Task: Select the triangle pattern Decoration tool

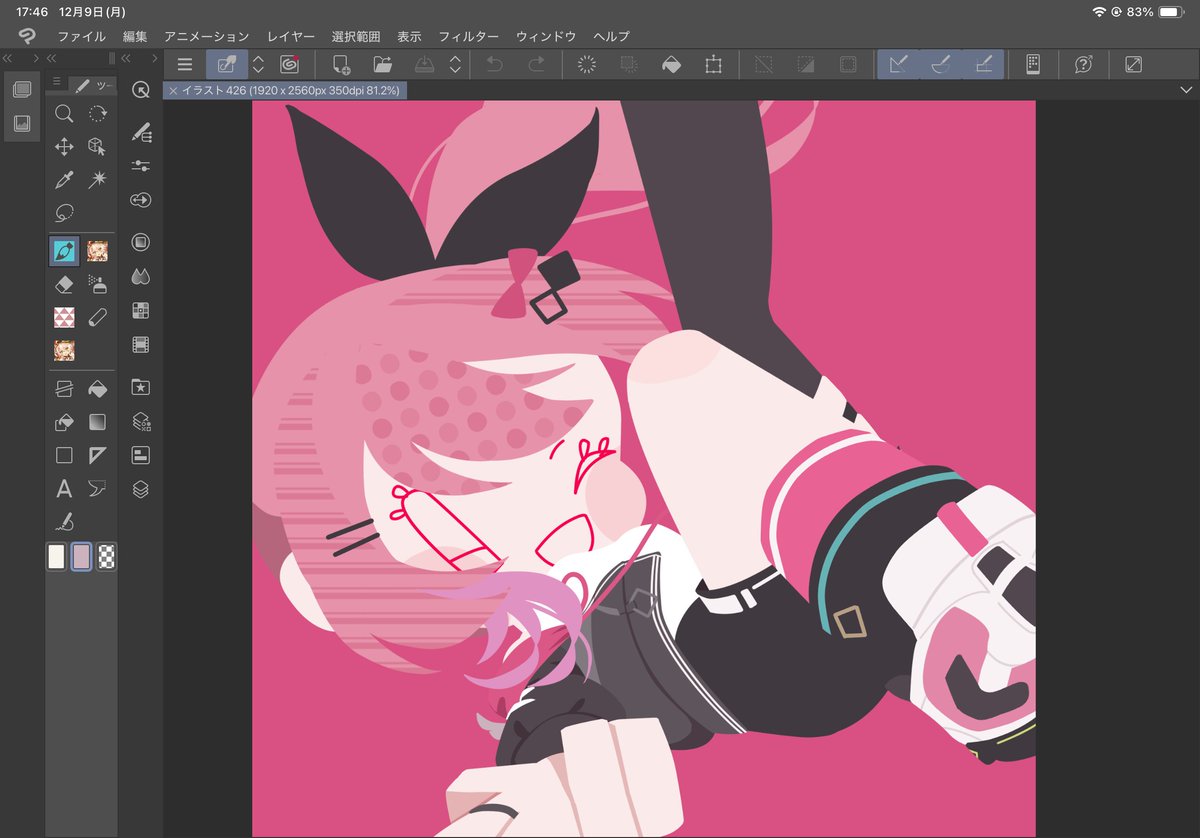Action: 64,317
